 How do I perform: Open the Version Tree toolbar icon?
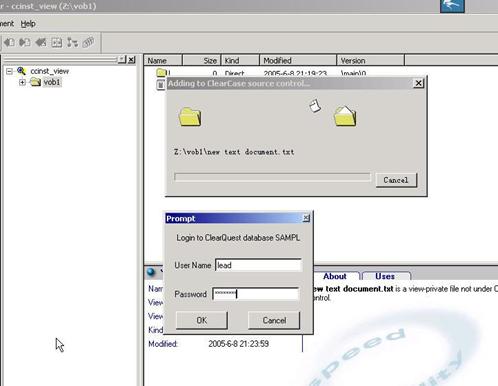pos(72,43)
